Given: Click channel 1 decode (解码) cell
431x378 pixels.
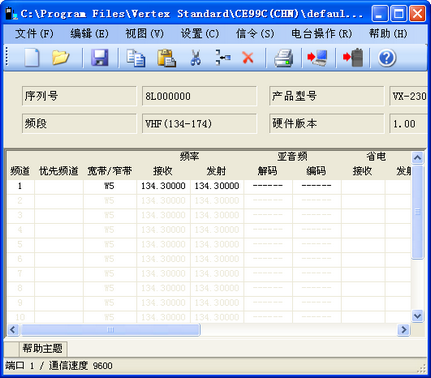Looking at the screenshot, I should tap(268, 186).
